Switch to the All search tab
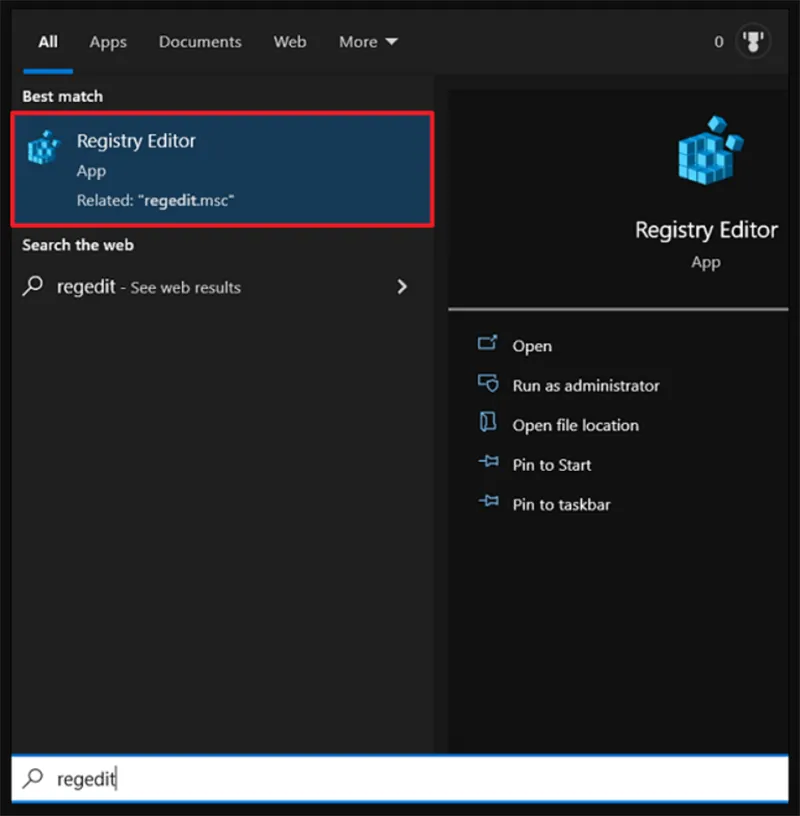800x816 pixels. 48,42
